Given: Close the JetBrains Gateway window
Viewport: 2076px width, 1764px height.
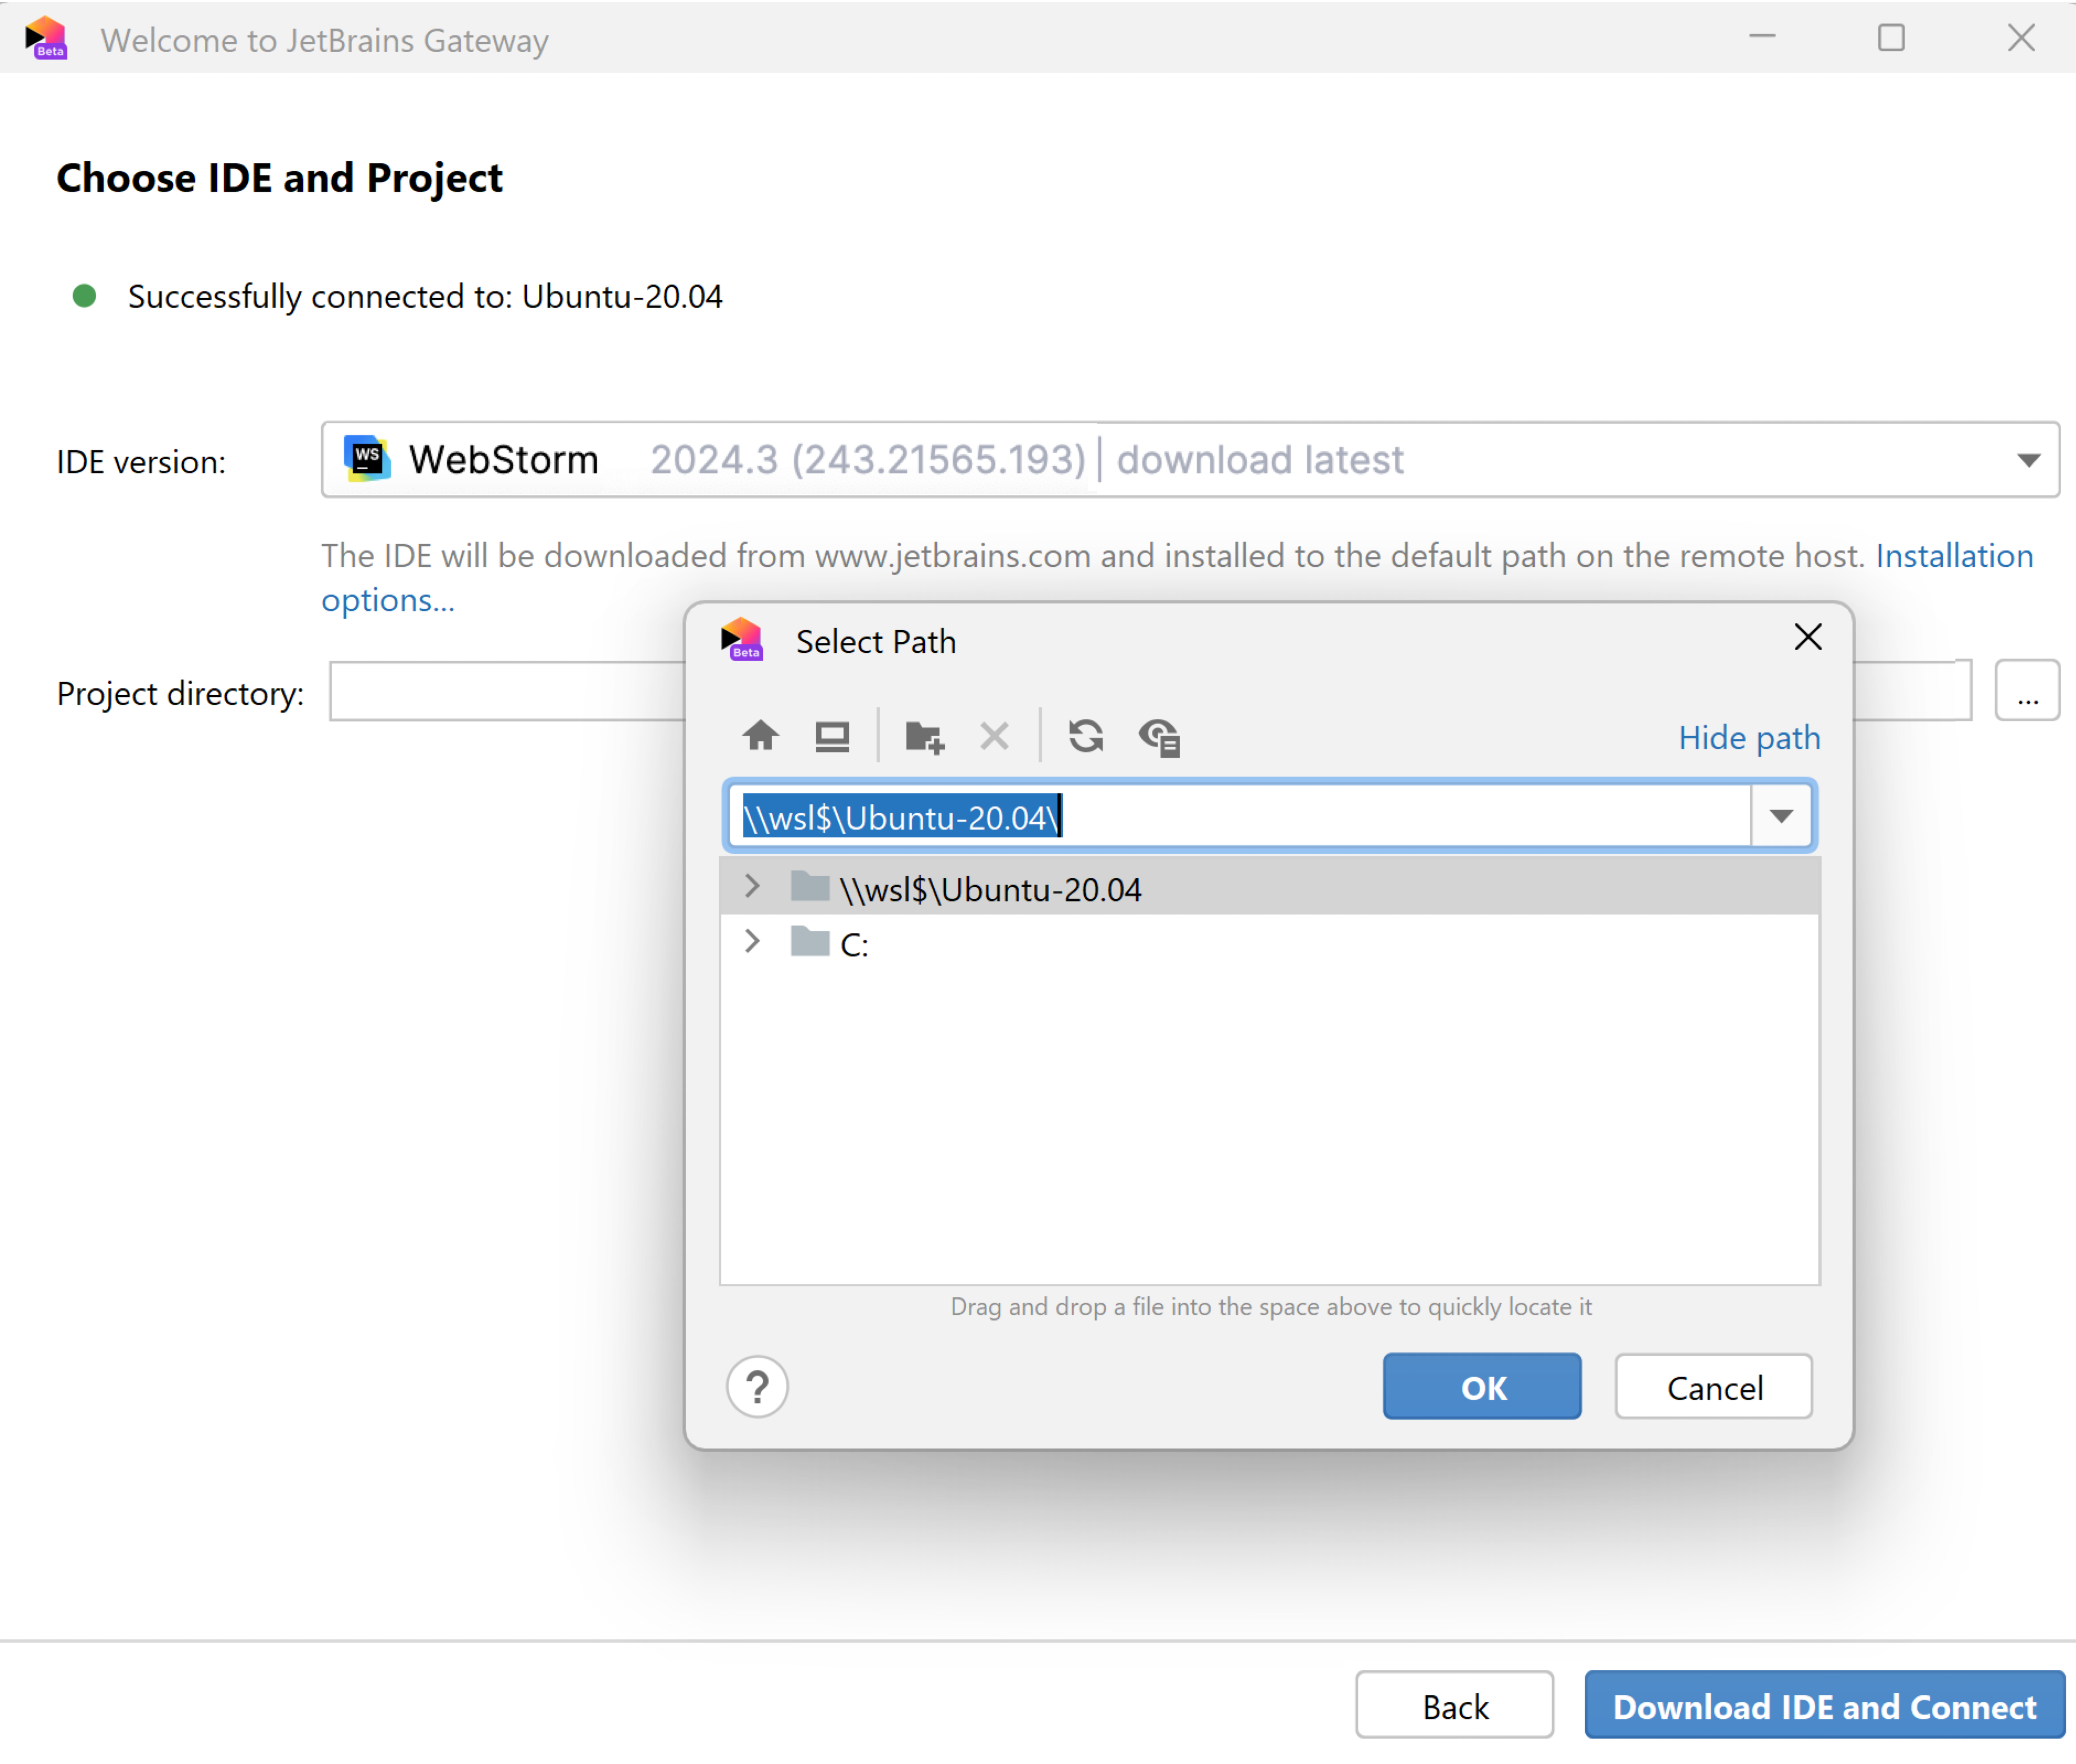Looking at the screenshot, I should [x=2021, y=38].
